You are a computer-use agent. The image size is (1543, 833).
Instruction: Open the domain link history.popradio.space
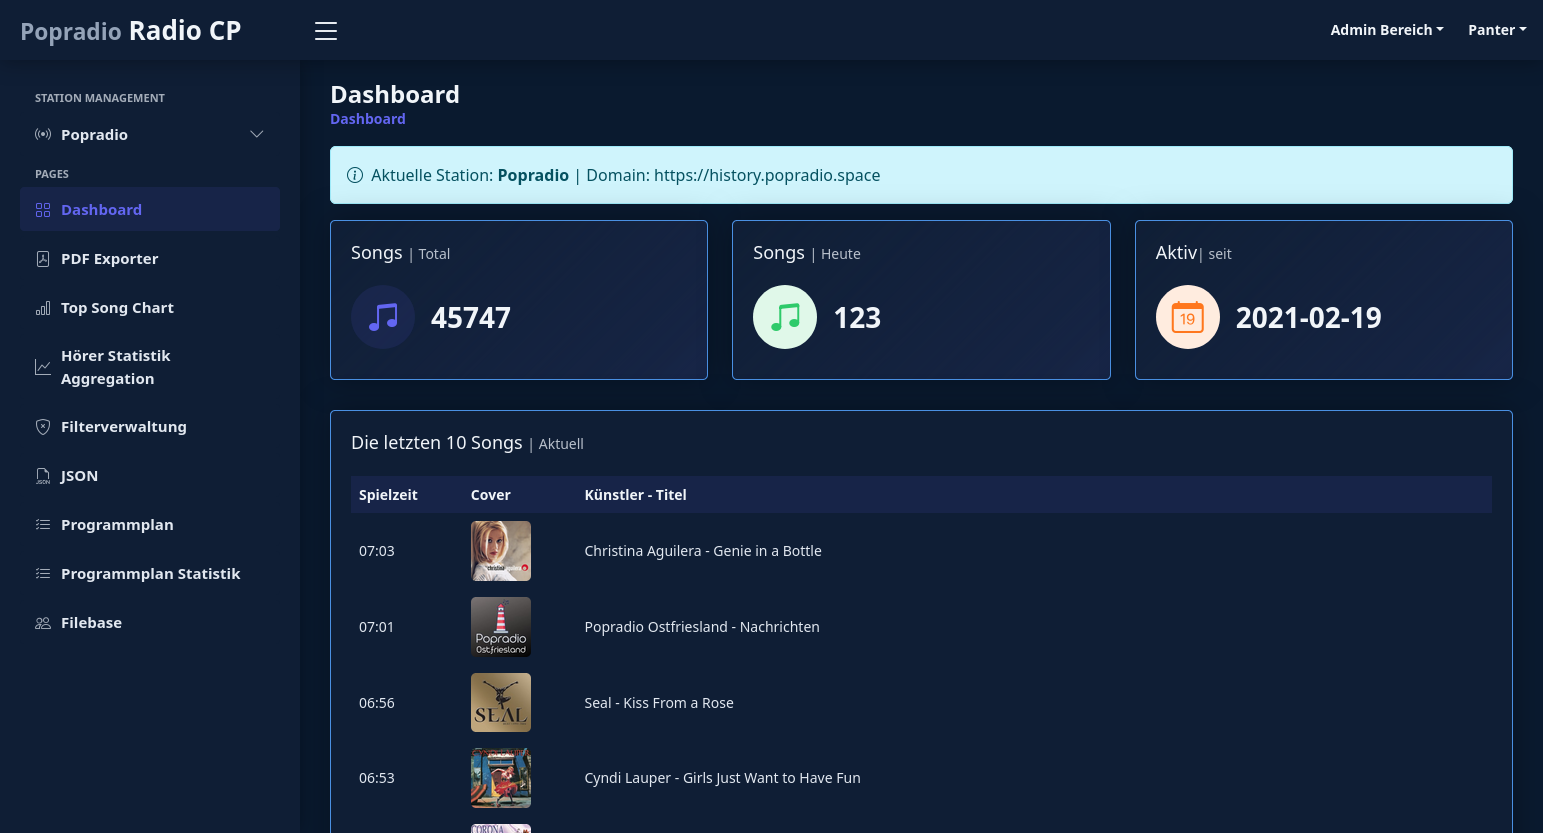pos(767,175)
